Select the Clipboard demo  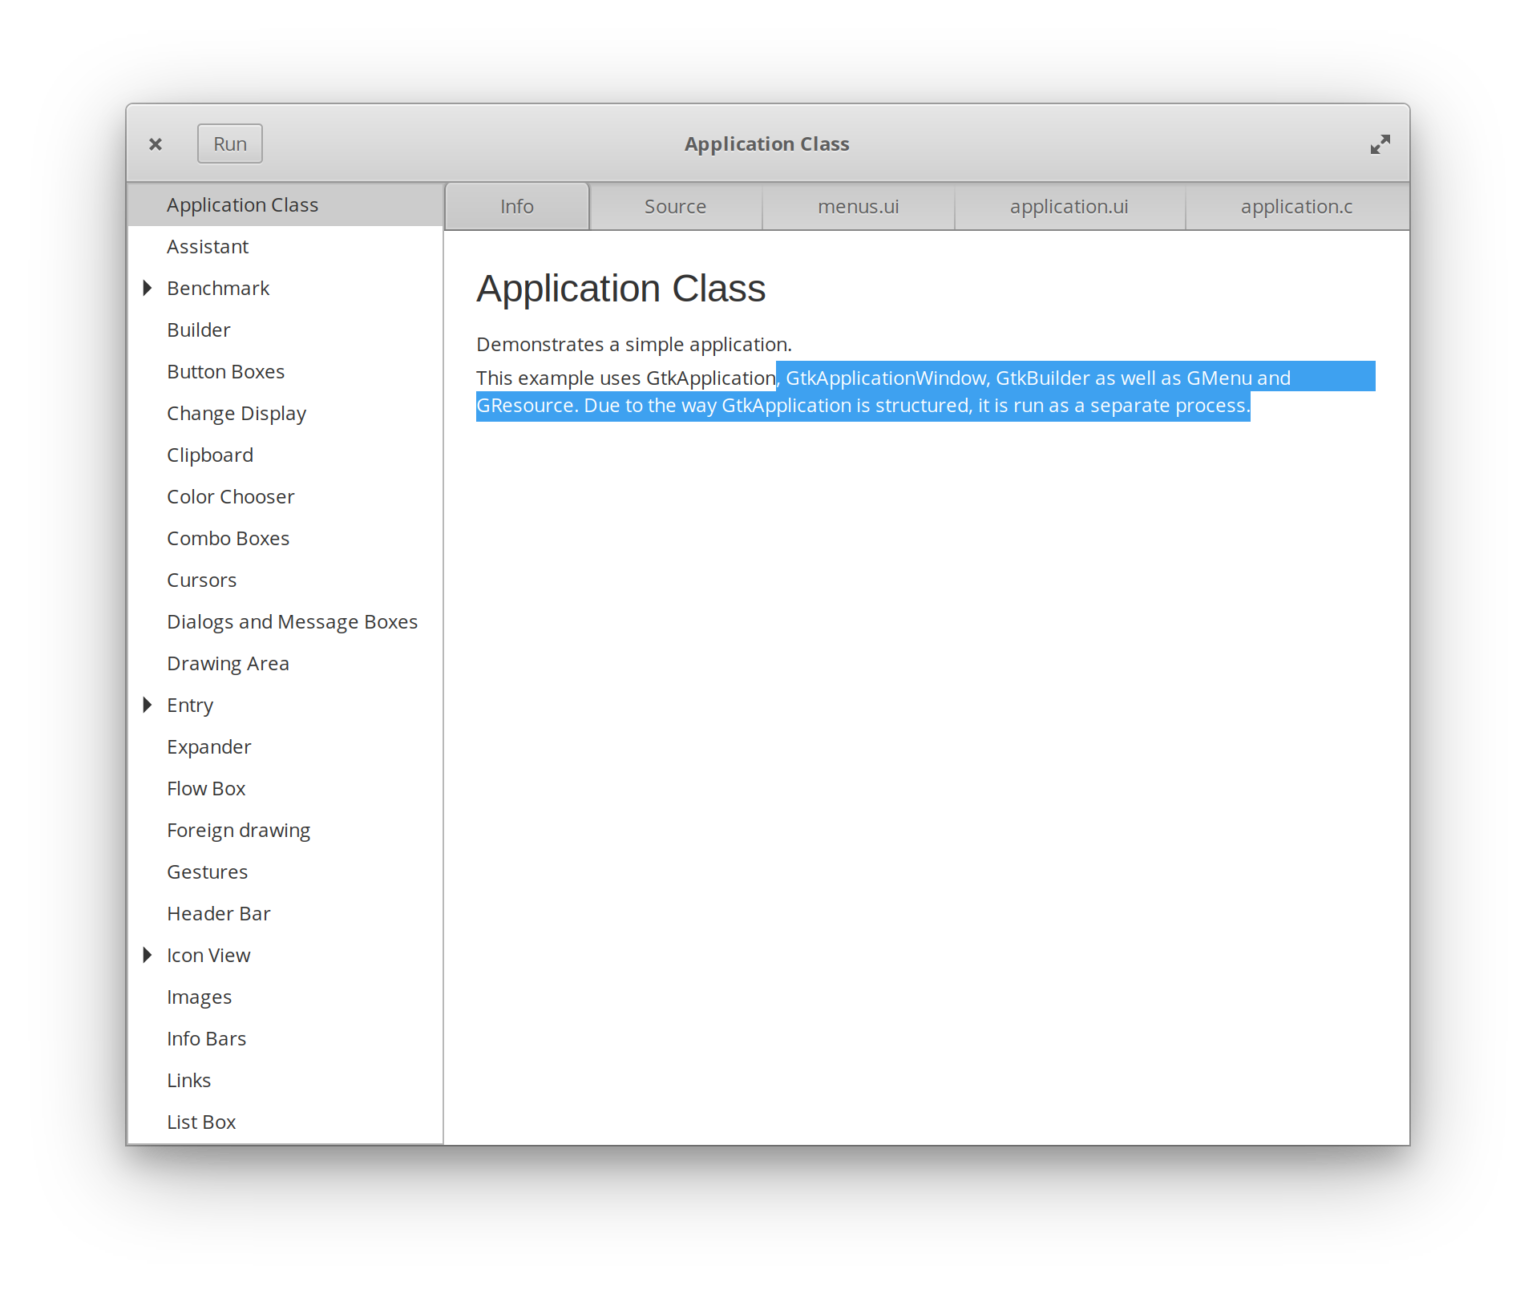(210, 454)
